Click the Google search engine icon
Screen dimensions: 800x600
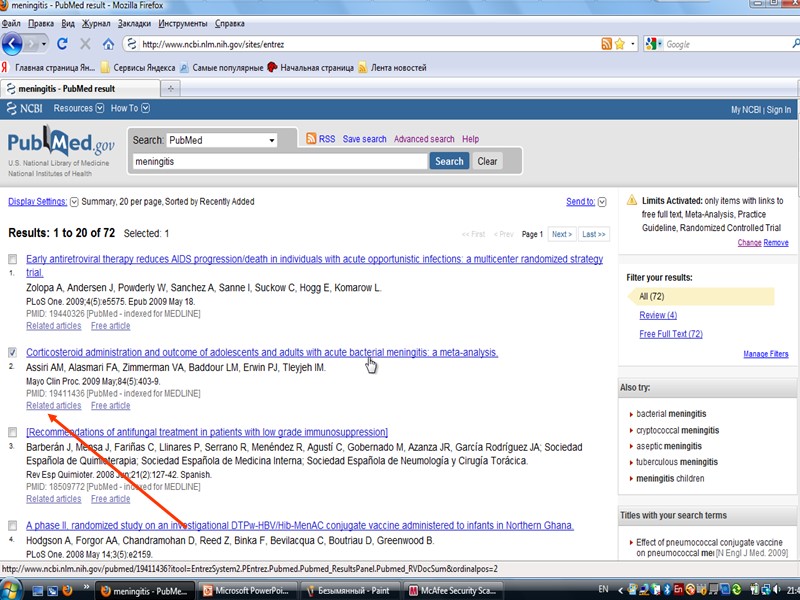tap(651, 44)
